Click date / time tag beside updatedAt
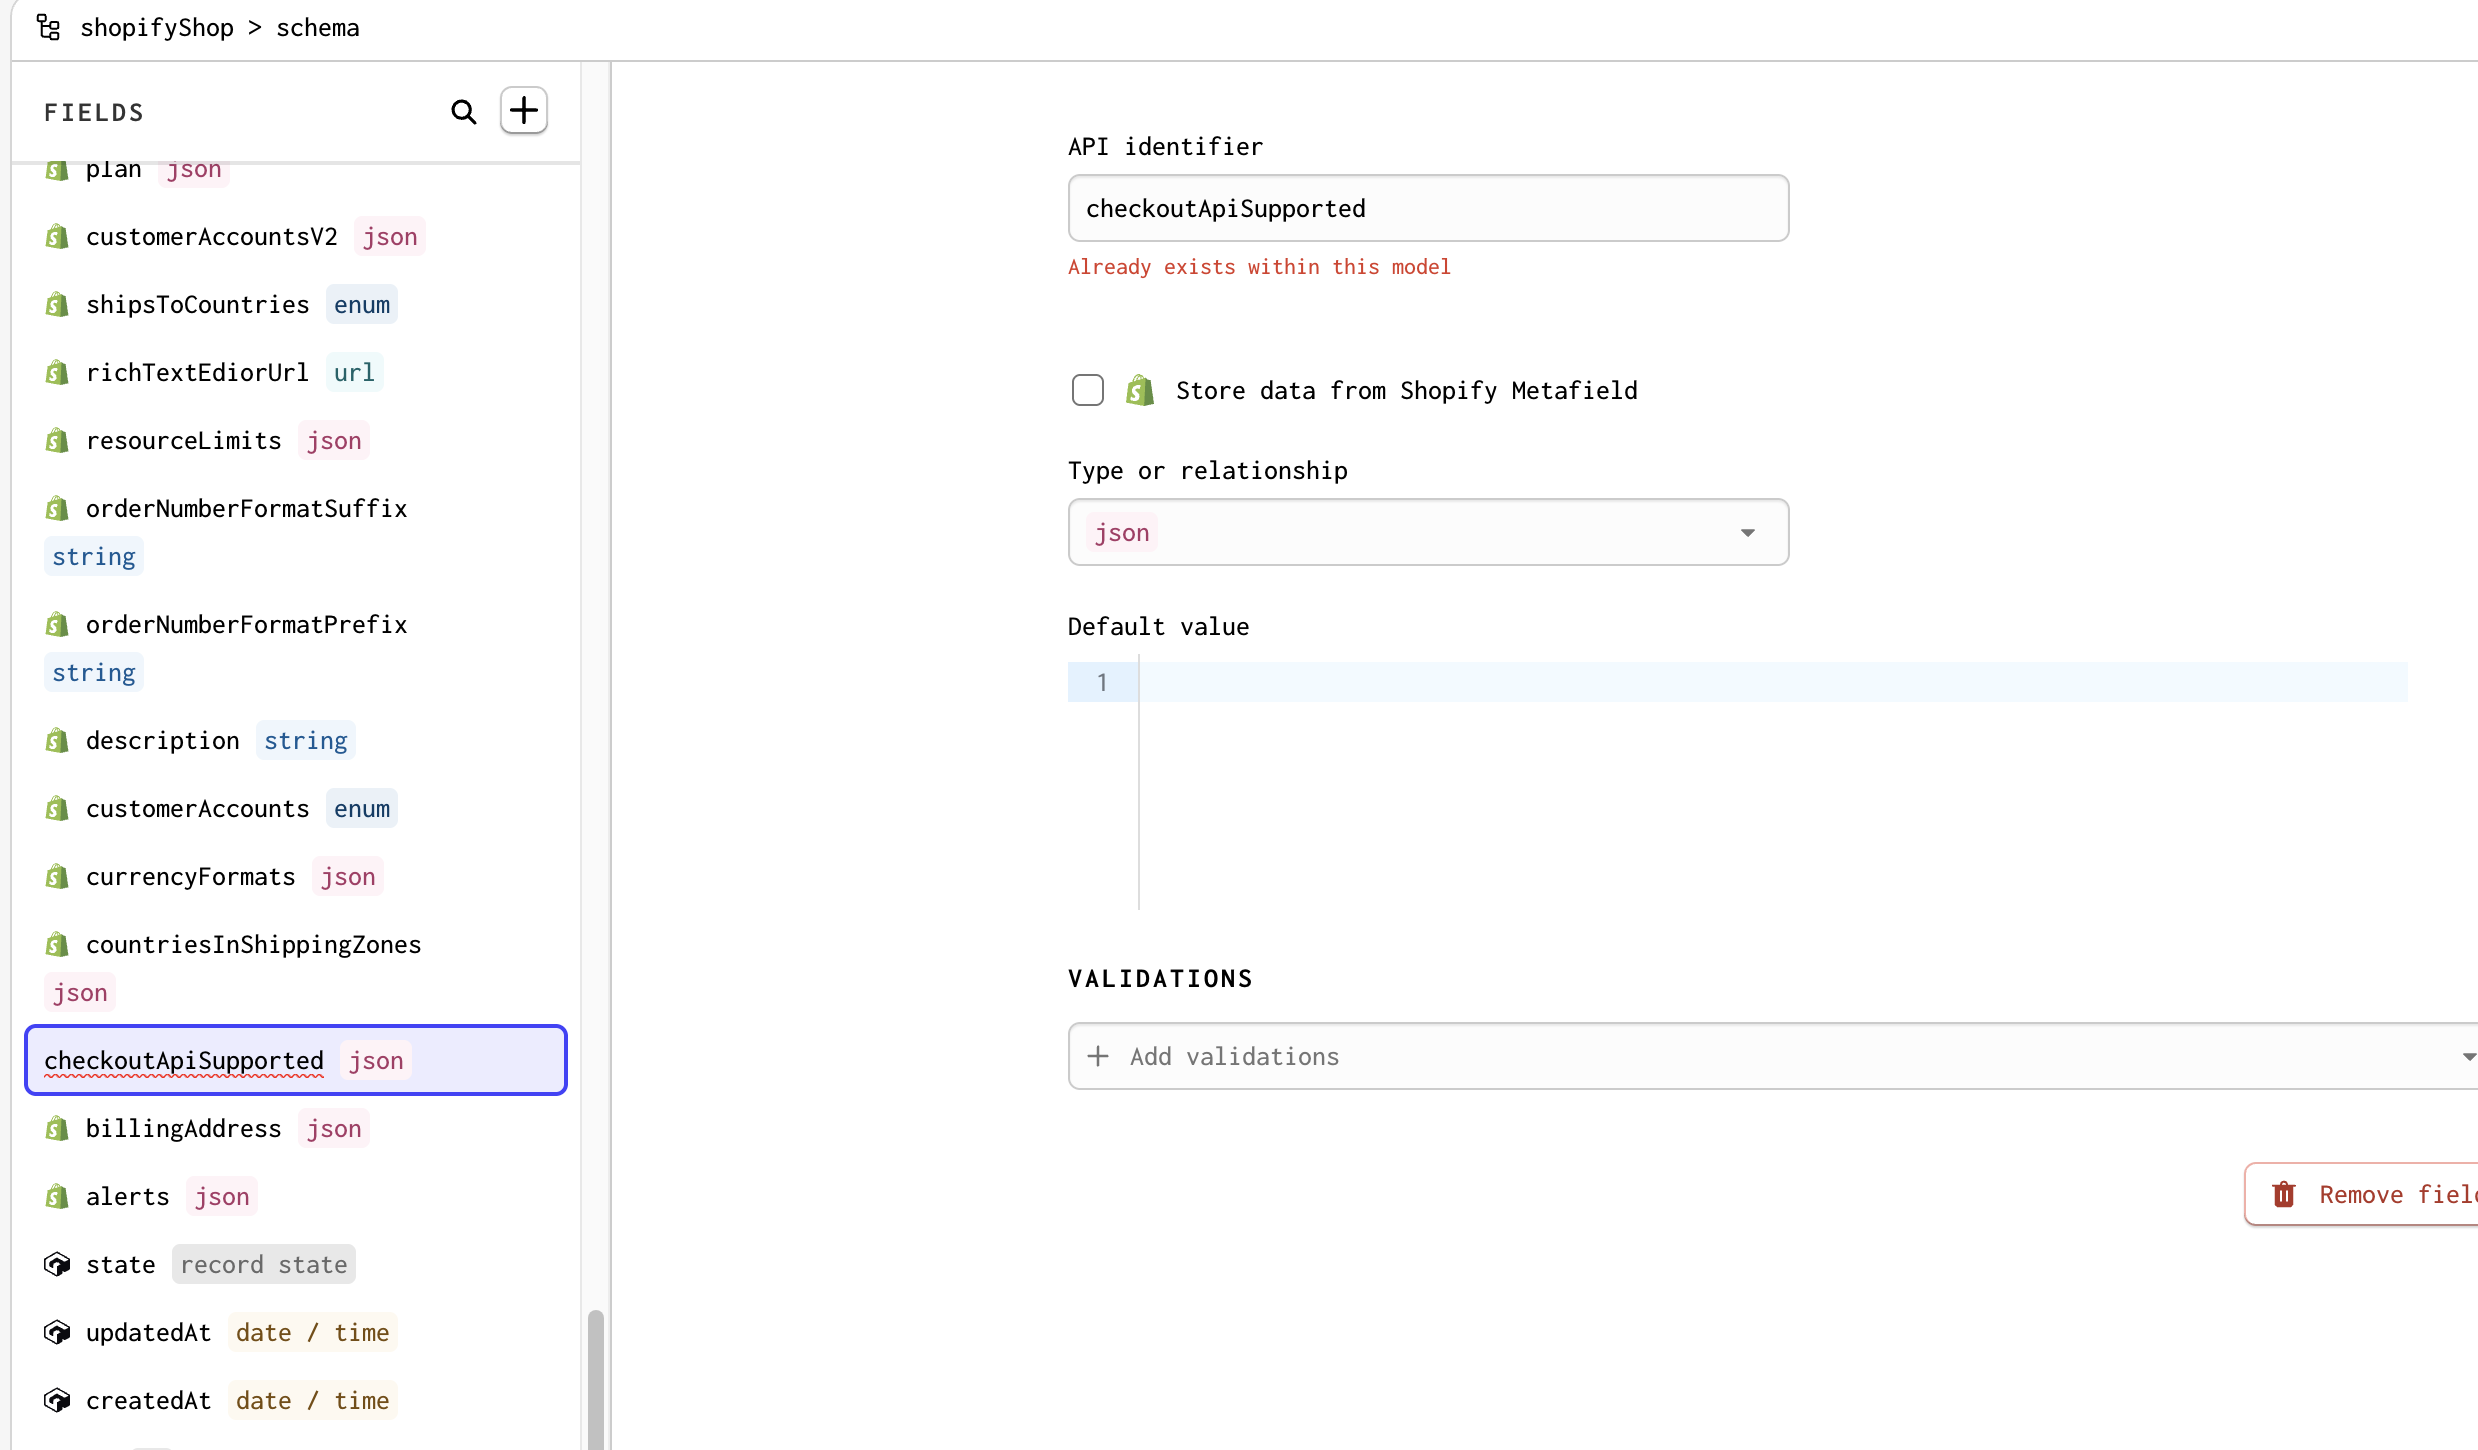Viewport: 2478px width, 1450px height. [313, 1333]
